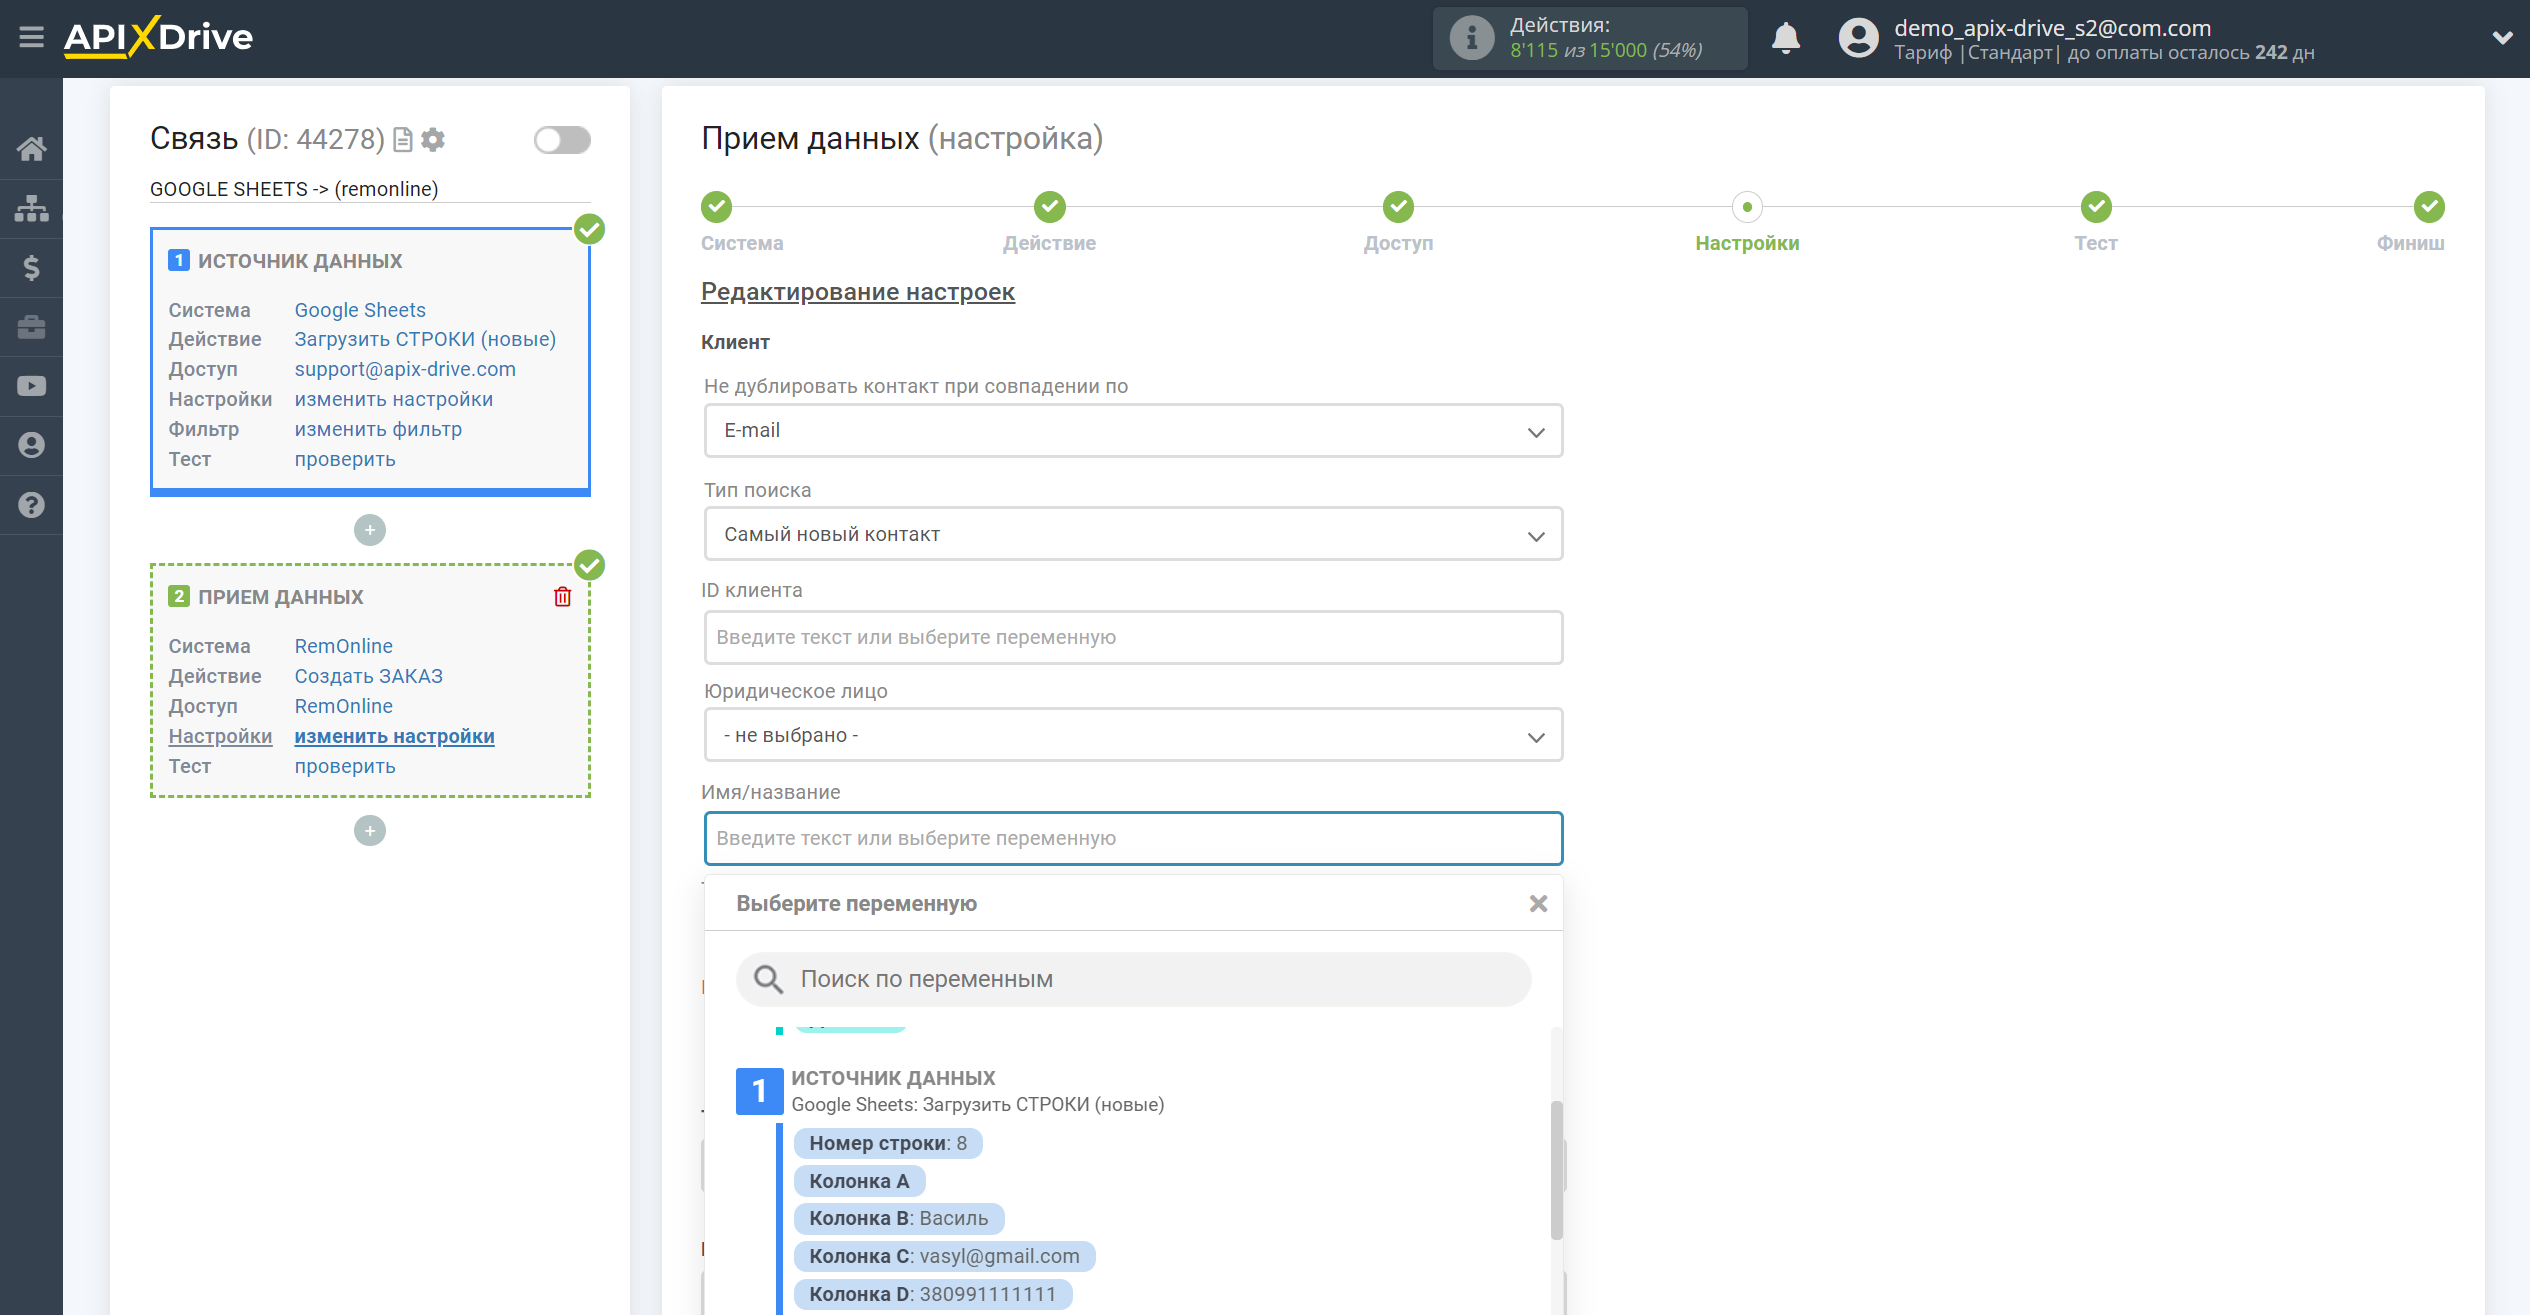
Task: Select variable Колонка C: vasyl@gmail.com
Action: pos(945,1256)
